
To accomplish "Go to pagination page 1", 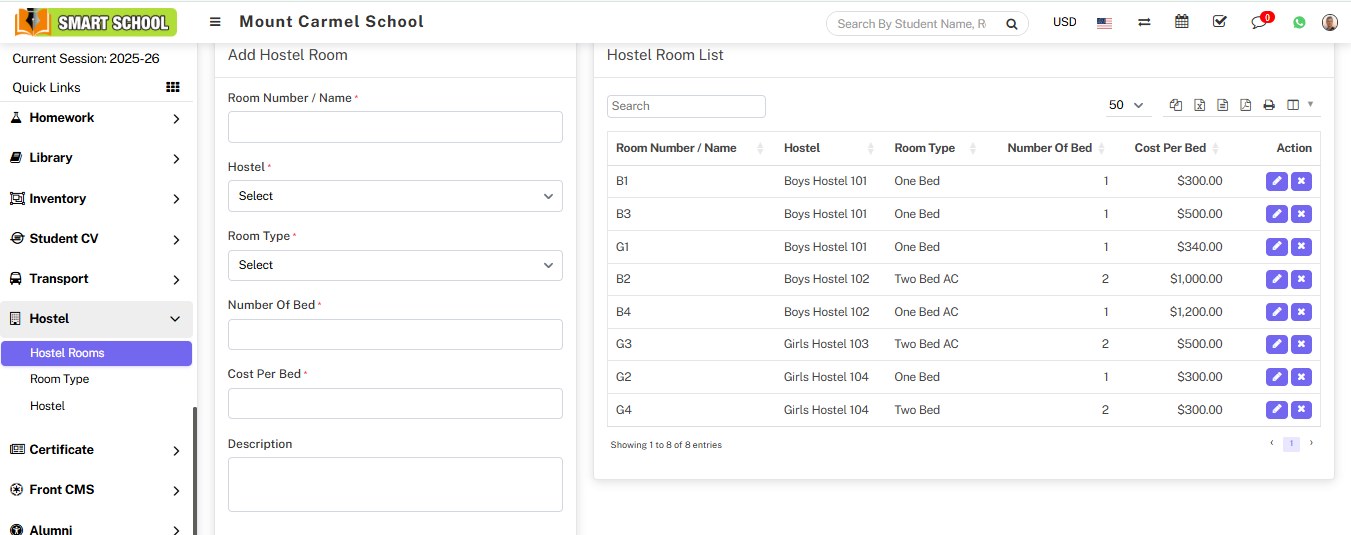I will click(x=1291, y=444).
